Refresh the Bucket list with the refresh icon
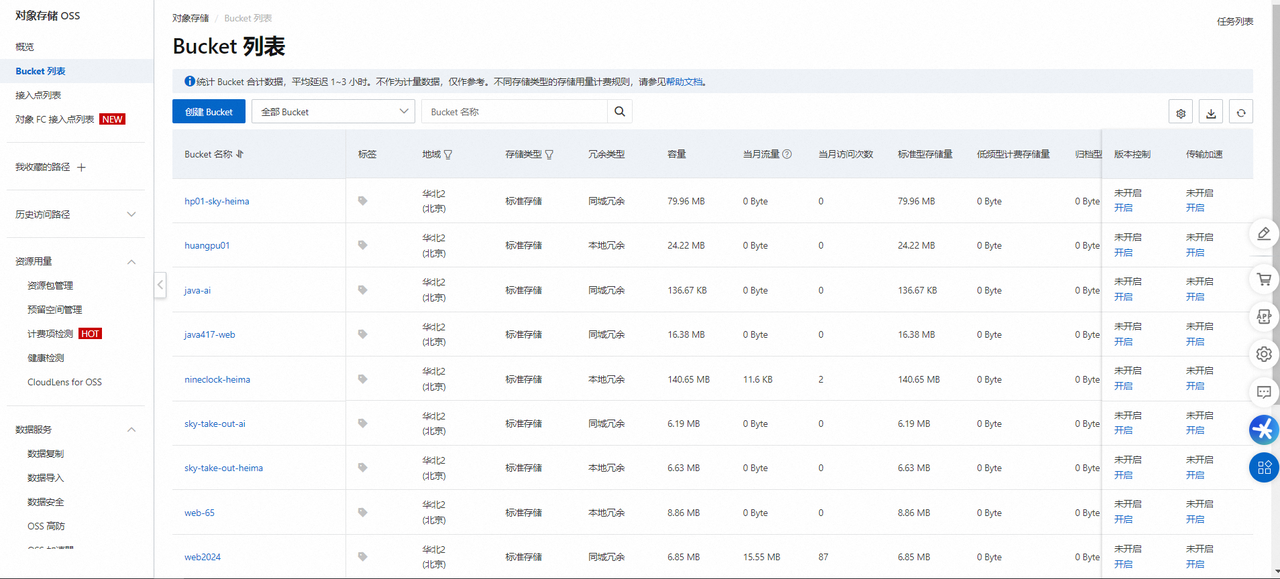This screenshot has height=579, width=1280. tap(1240, 112)
